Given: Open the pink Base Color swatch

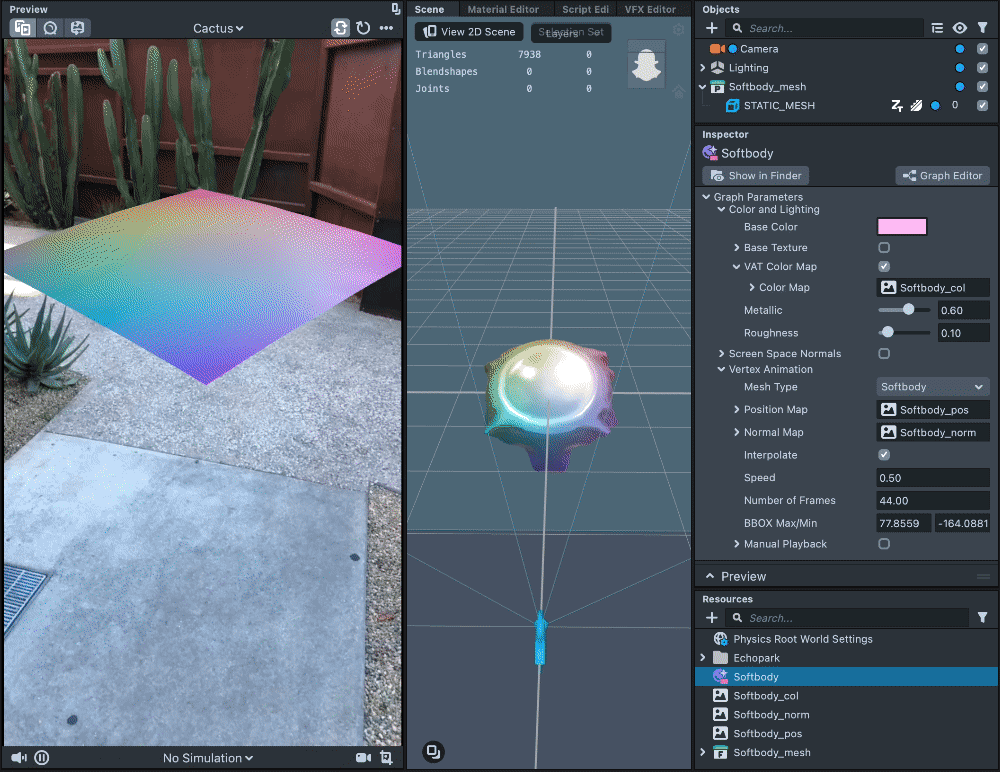Looking at the screenshot, I should point(901,227).
